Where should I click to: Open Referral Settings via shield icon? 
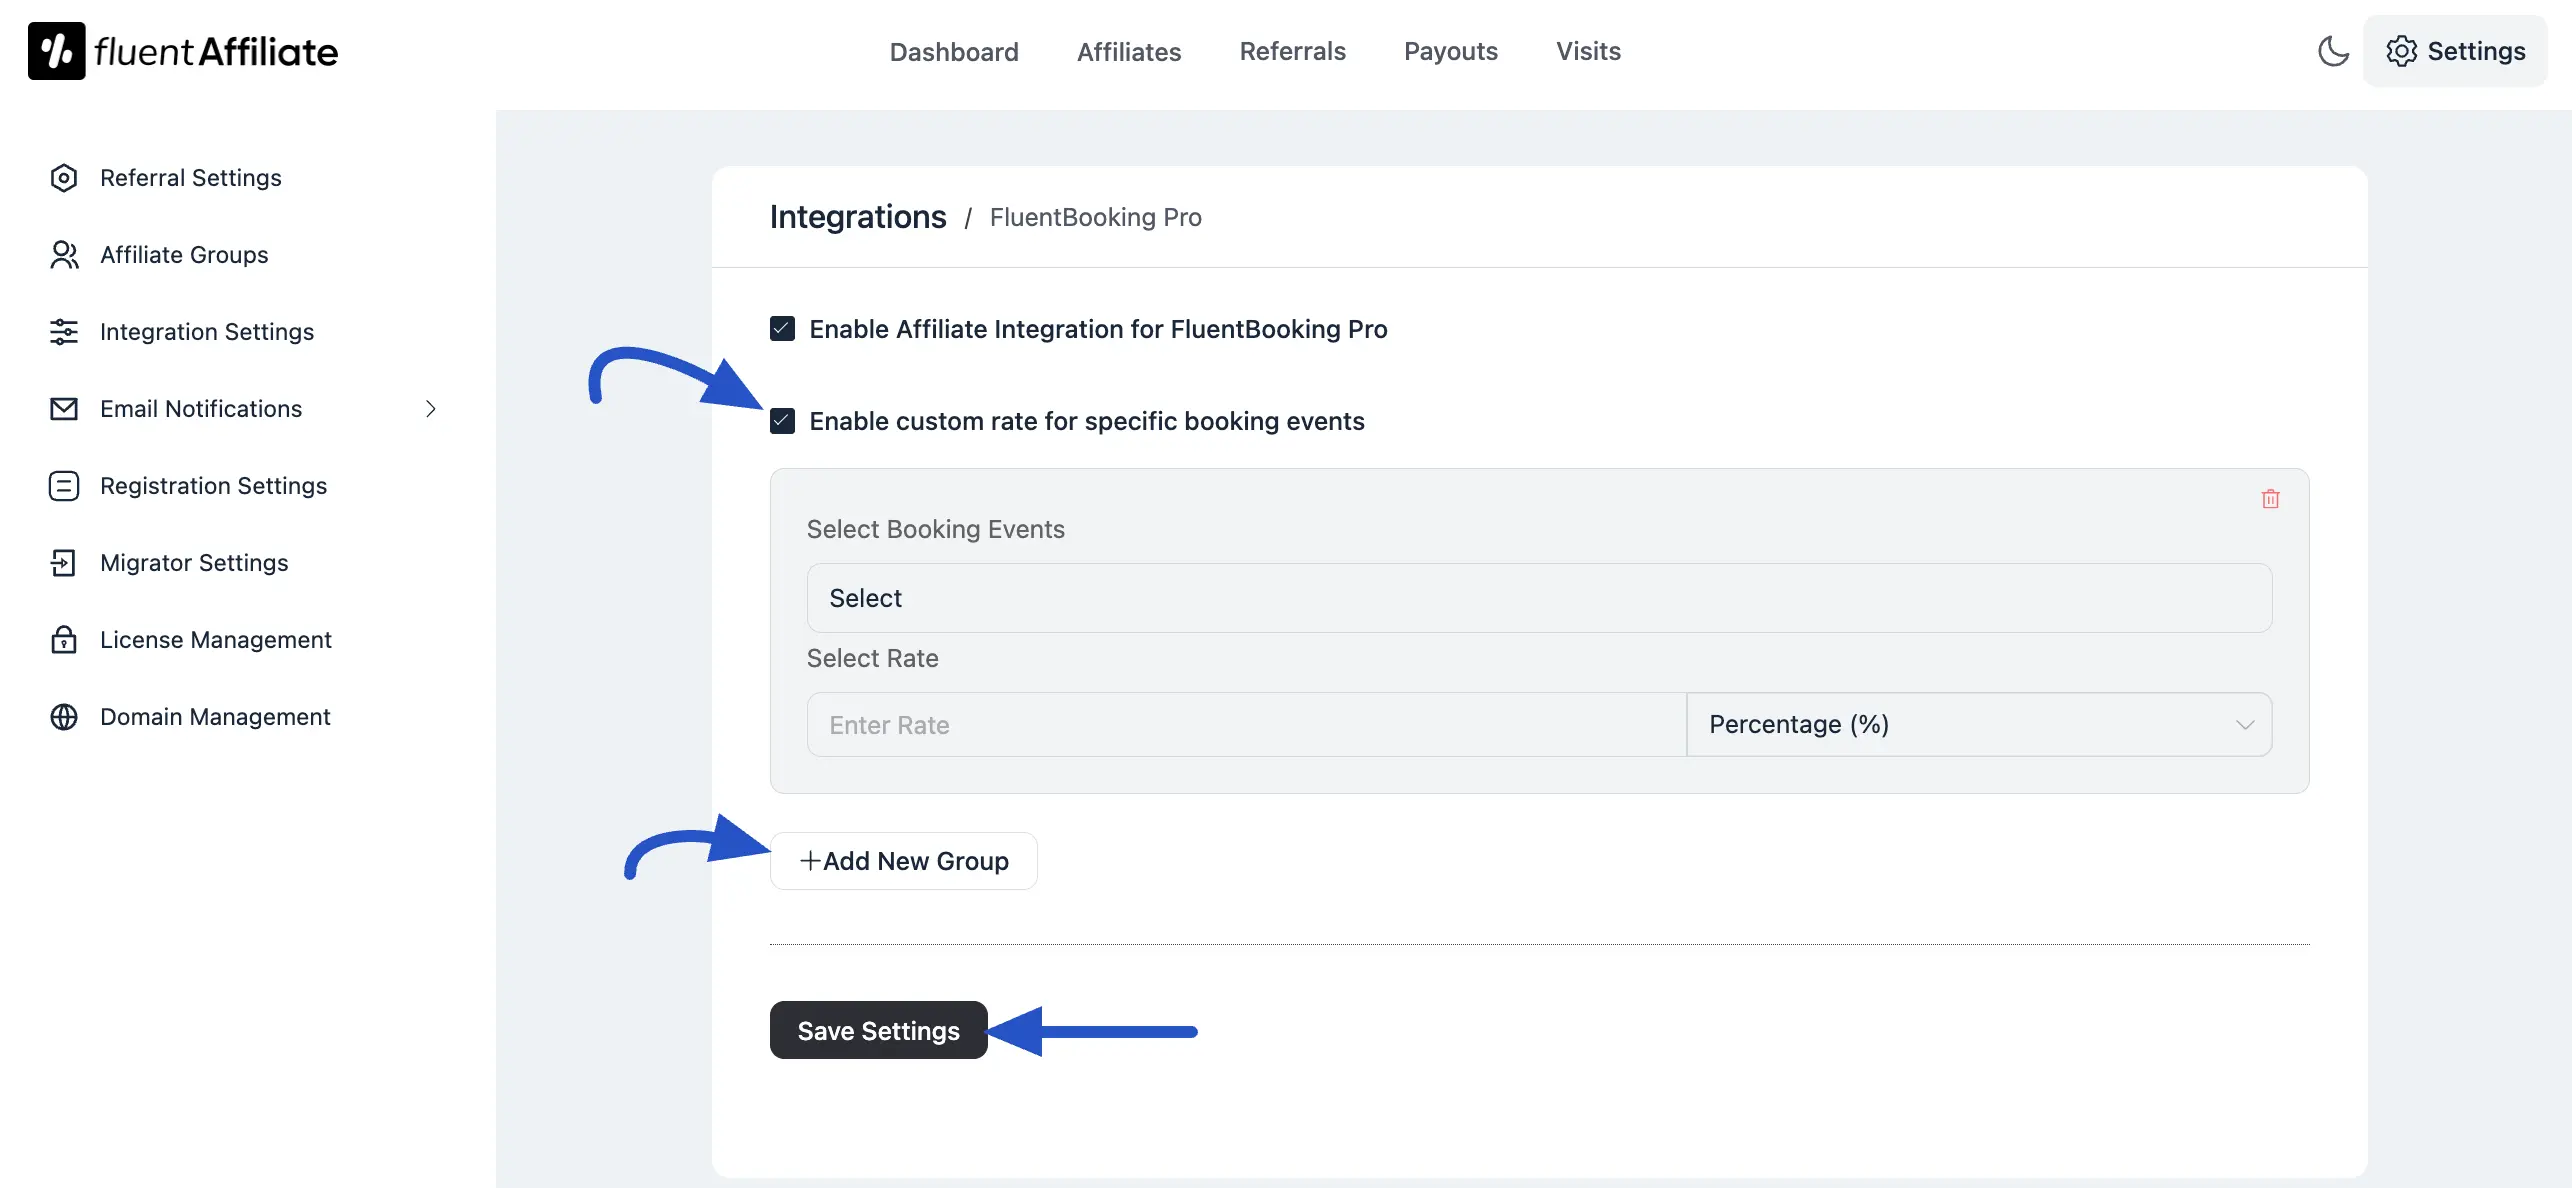click(x=63, y=177)
